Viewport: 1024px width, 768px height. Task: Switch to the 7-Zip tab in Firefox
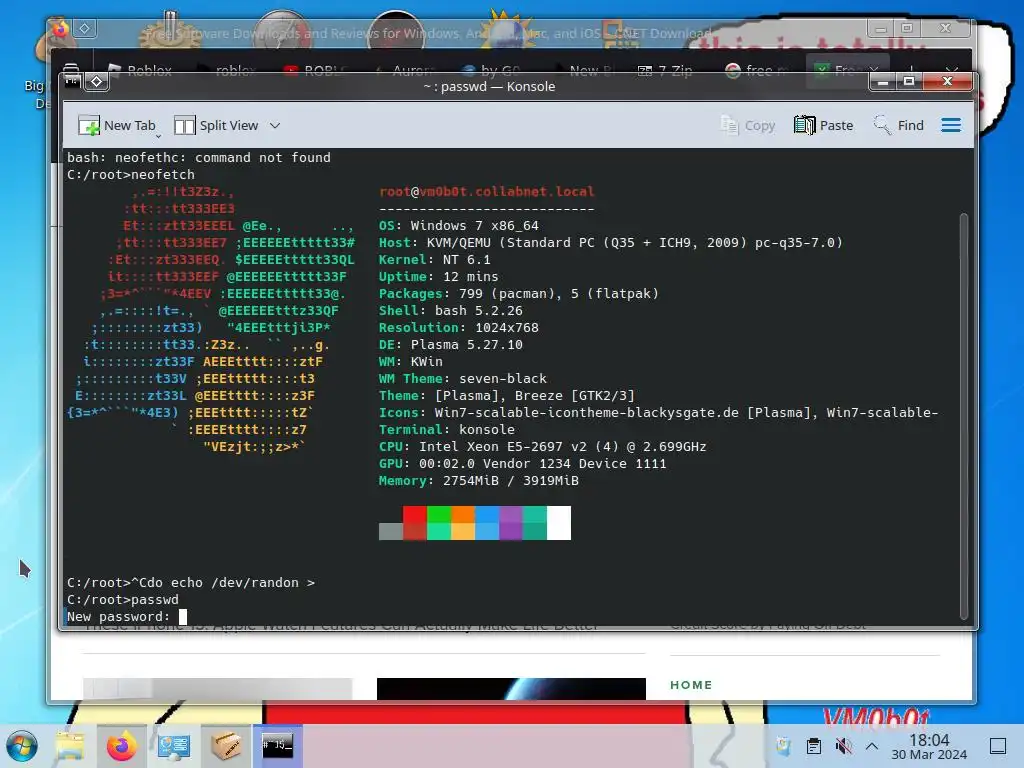(666, 70)
